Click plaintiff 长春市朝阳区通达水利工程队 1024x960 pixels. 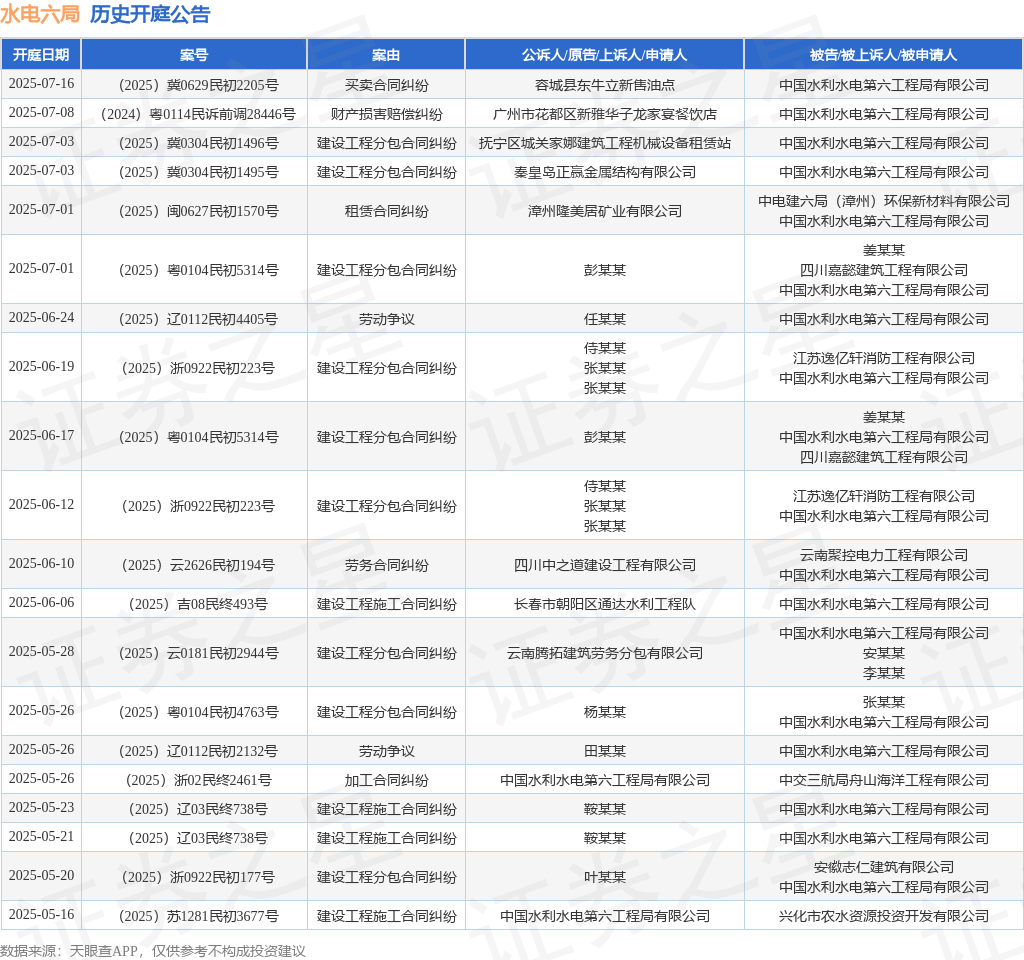point(604,605)
